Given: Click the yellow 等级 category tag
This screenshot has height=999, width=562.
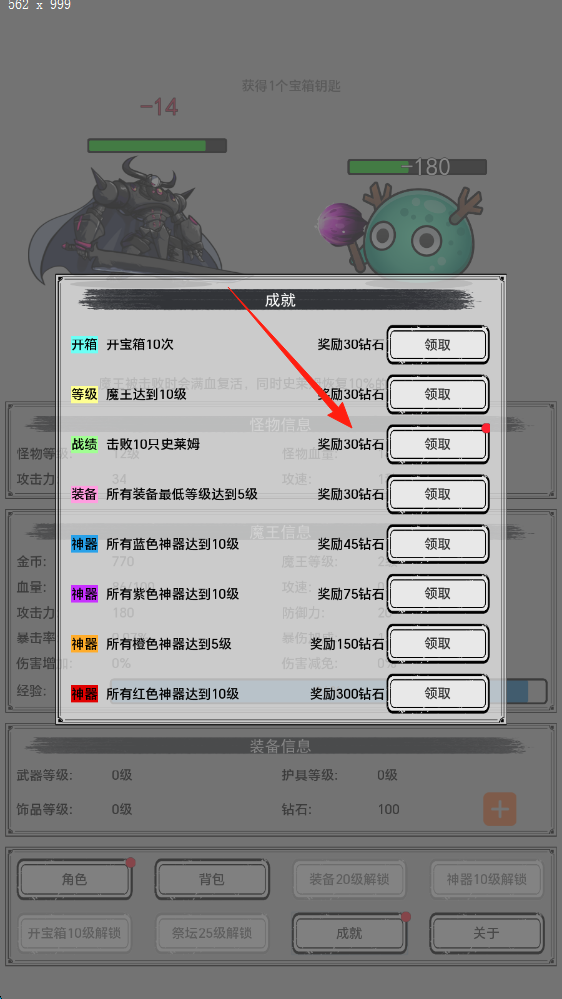Looking at the screenshot, I should pos(84,394).
